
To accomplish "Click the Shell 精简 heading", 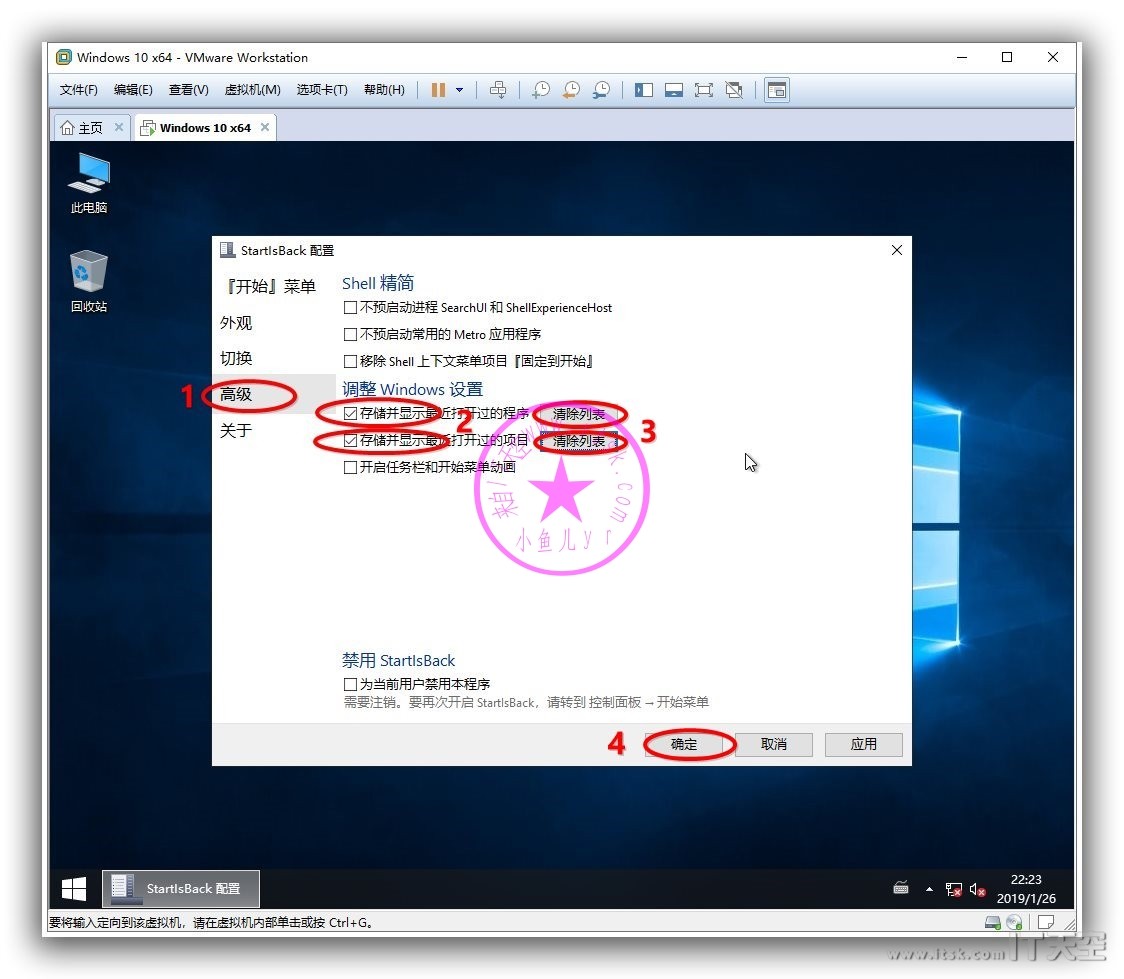I will coord(378,283).
